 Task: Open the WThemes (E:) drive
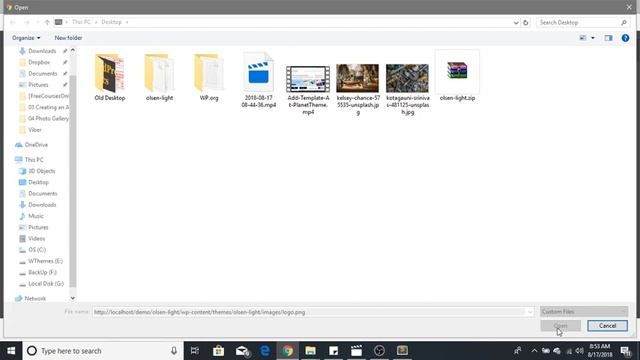45,261
